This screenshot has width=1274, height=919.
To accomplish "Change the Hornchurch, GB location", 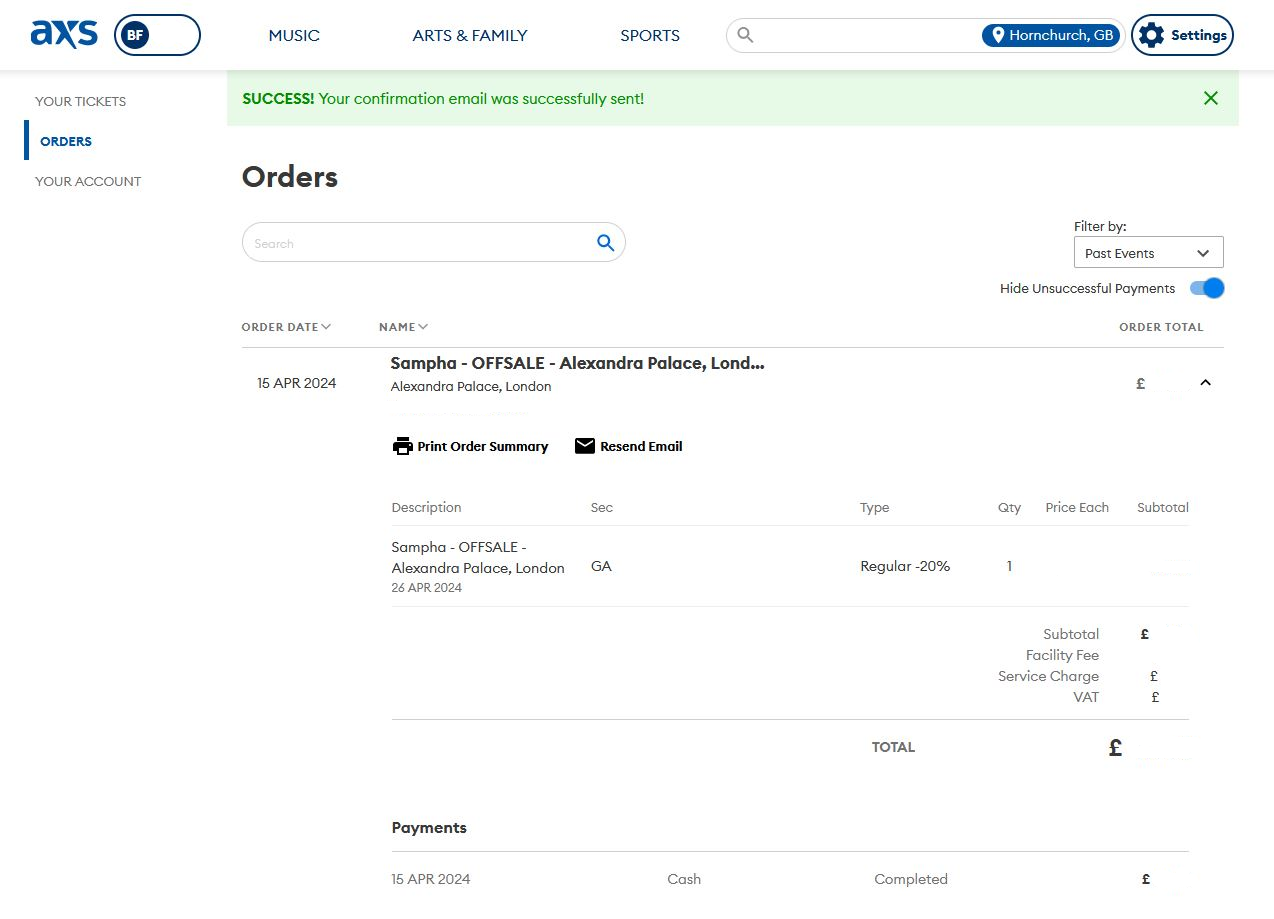I will coord(1051,35).
